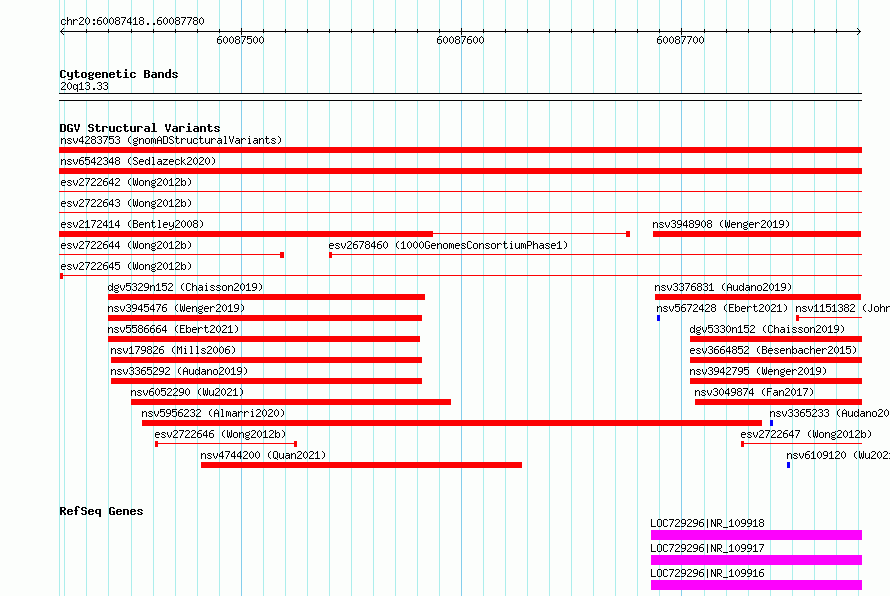This screenshot has height=596, width=890.
Task: Open LOC729296|NR_109918 gene label
Action: point(707,523)
